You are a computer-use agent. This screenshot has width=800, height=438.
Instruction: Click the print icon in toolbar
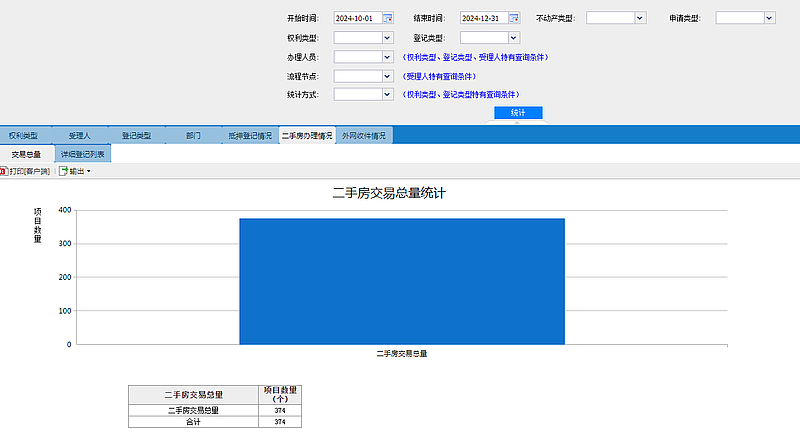[x=3, y=171]
